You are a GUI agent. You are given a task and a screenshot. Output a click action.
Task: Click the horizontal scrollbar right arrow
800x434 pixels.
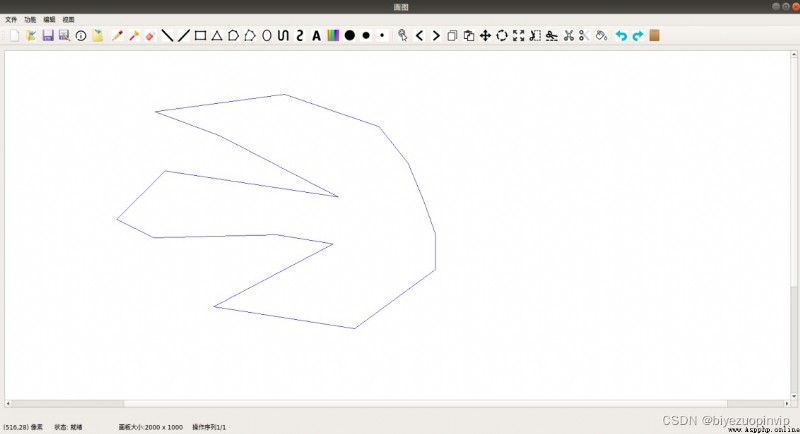pos(787,403)
